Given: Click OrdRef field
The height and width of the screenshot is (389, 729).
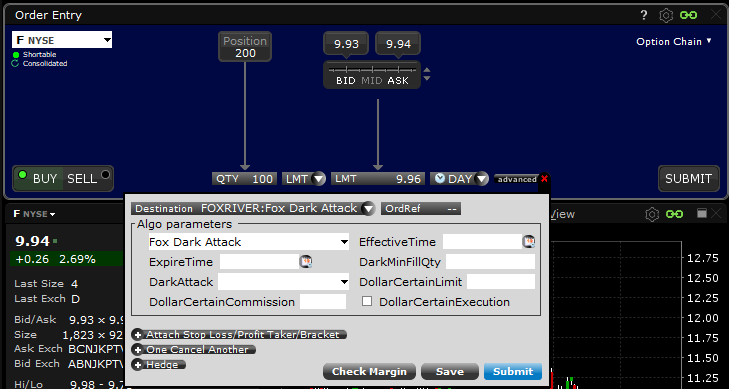Looking at the screenshot, I should (x=421, y=209).
